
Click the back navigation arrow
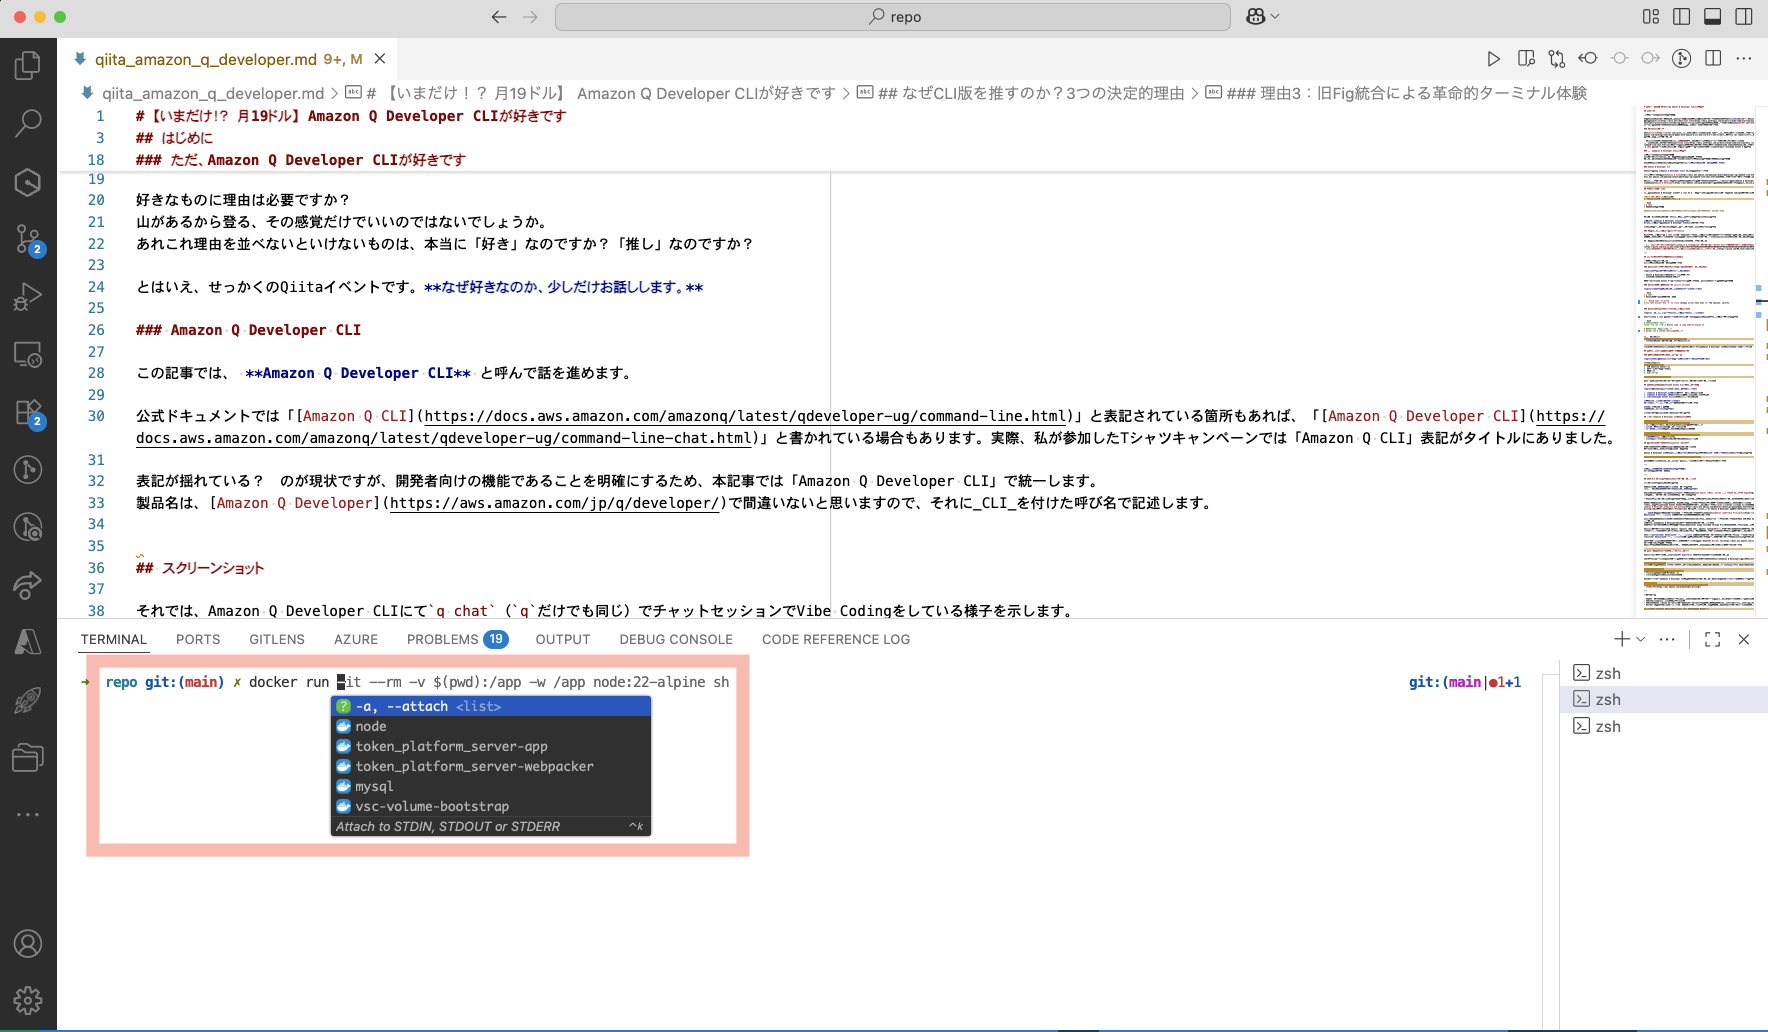(x=498, y=17)
